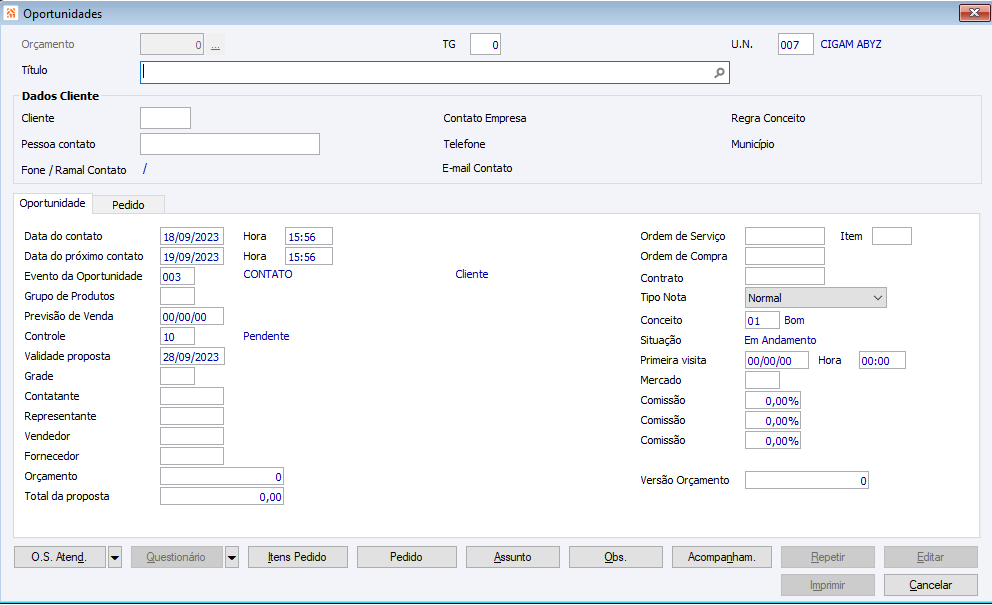Click the ellipsis button next to Orçamento
992x605 pixels.
[x=215, y=45]
